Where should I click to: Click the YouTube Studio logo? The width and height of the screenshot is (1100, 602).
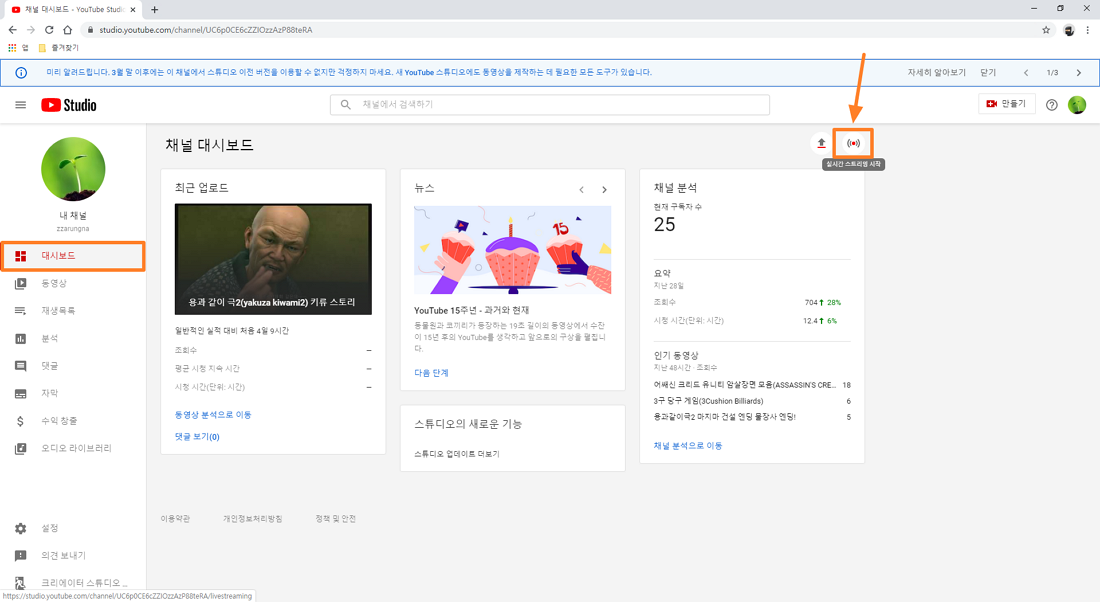pyautogui.click(x=69, y=105)
